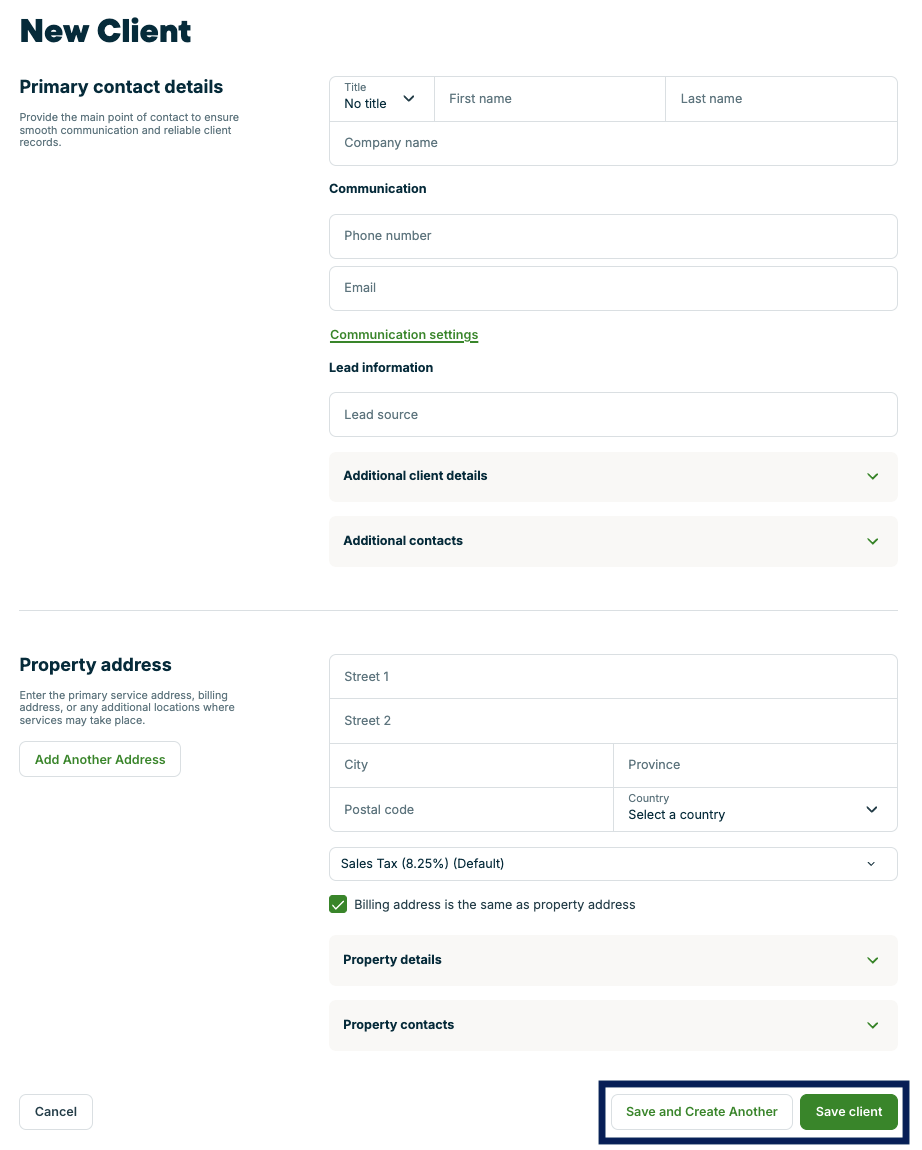Open the Sales Tax dropdown
This screenshot has height=1150, width=922.
[612, 864]
